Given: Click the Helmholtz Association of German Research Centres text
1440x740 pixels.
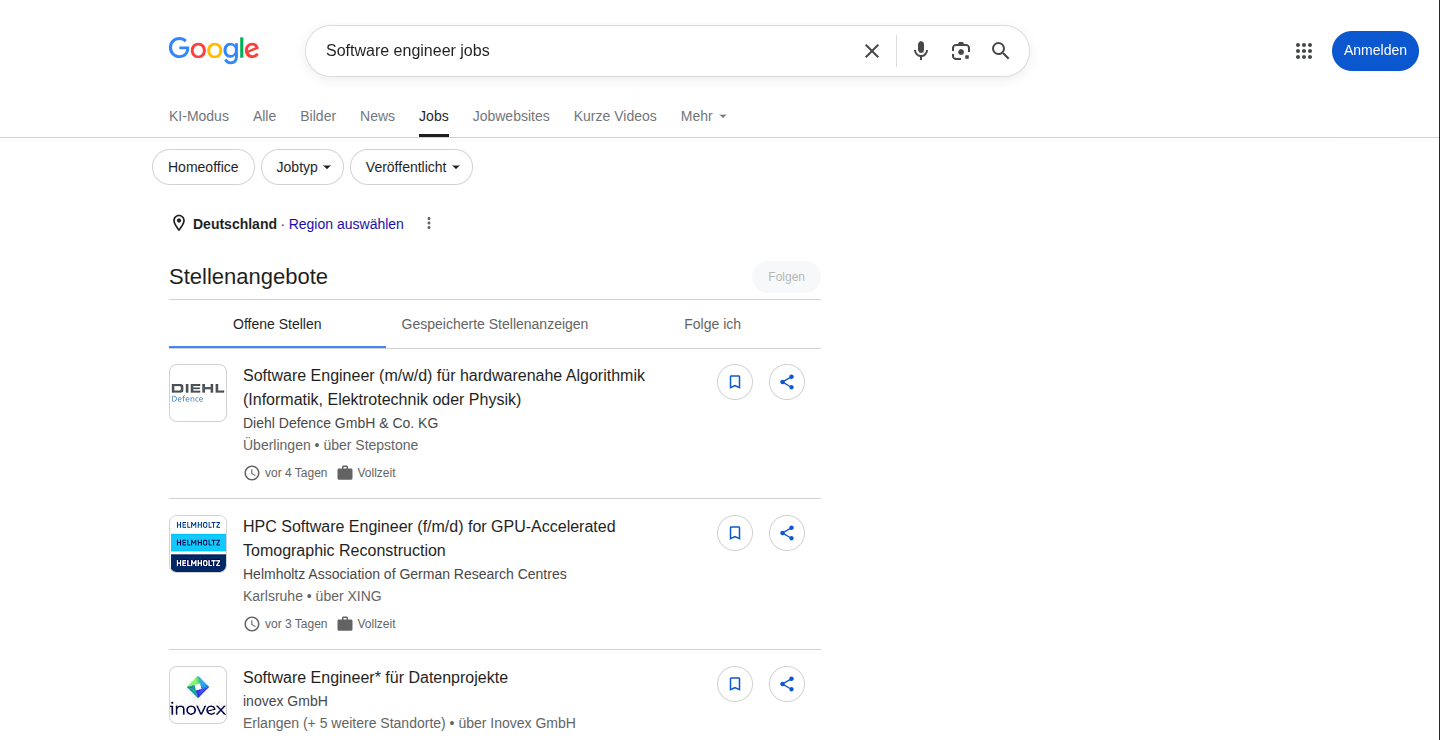Looking at the screenshot, I should coord(405,574).
